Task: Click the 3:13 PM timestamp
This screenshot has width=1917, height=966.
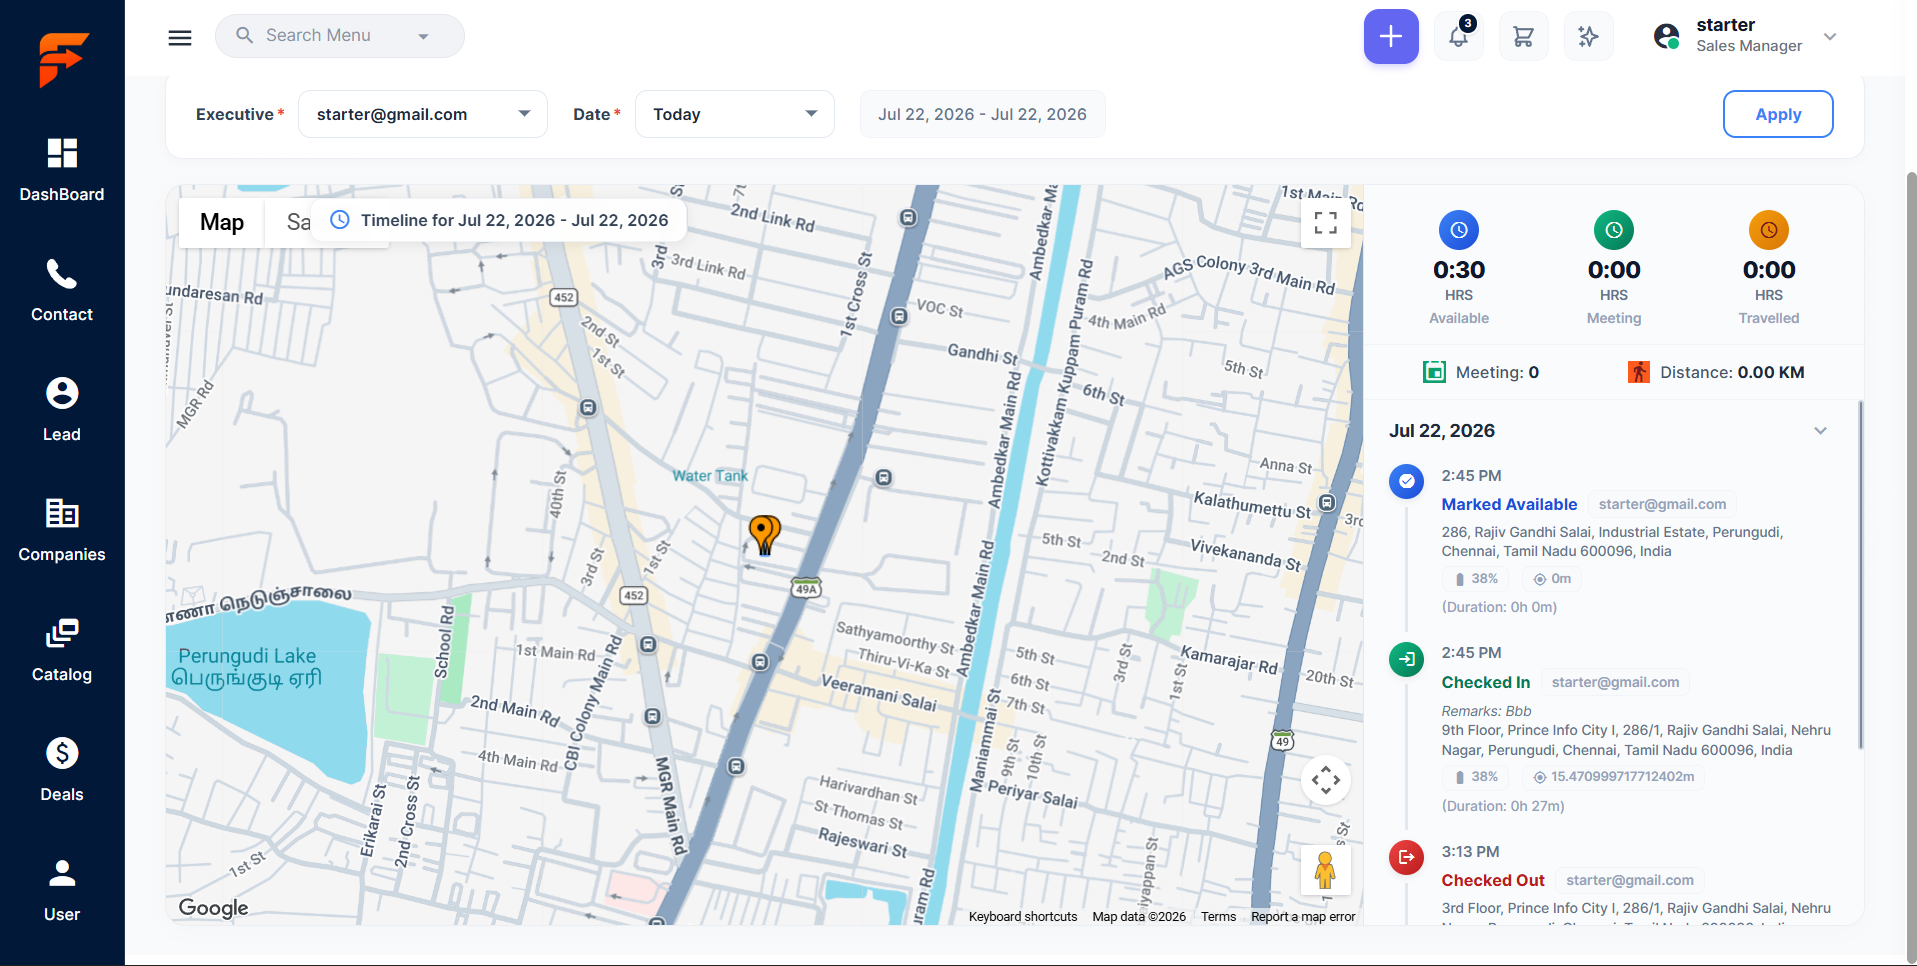Action: point(1470,852)
